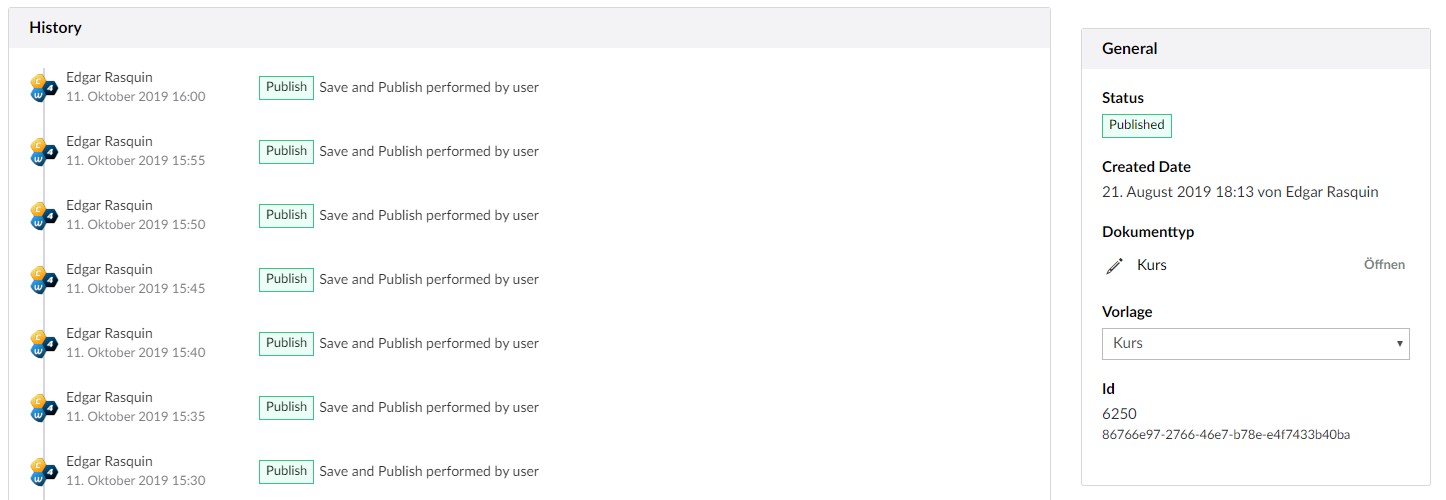The width and height of the screenshot is (1446, 500).
Task: Click Publish badge on 15:45 entry
Action: 286,279
